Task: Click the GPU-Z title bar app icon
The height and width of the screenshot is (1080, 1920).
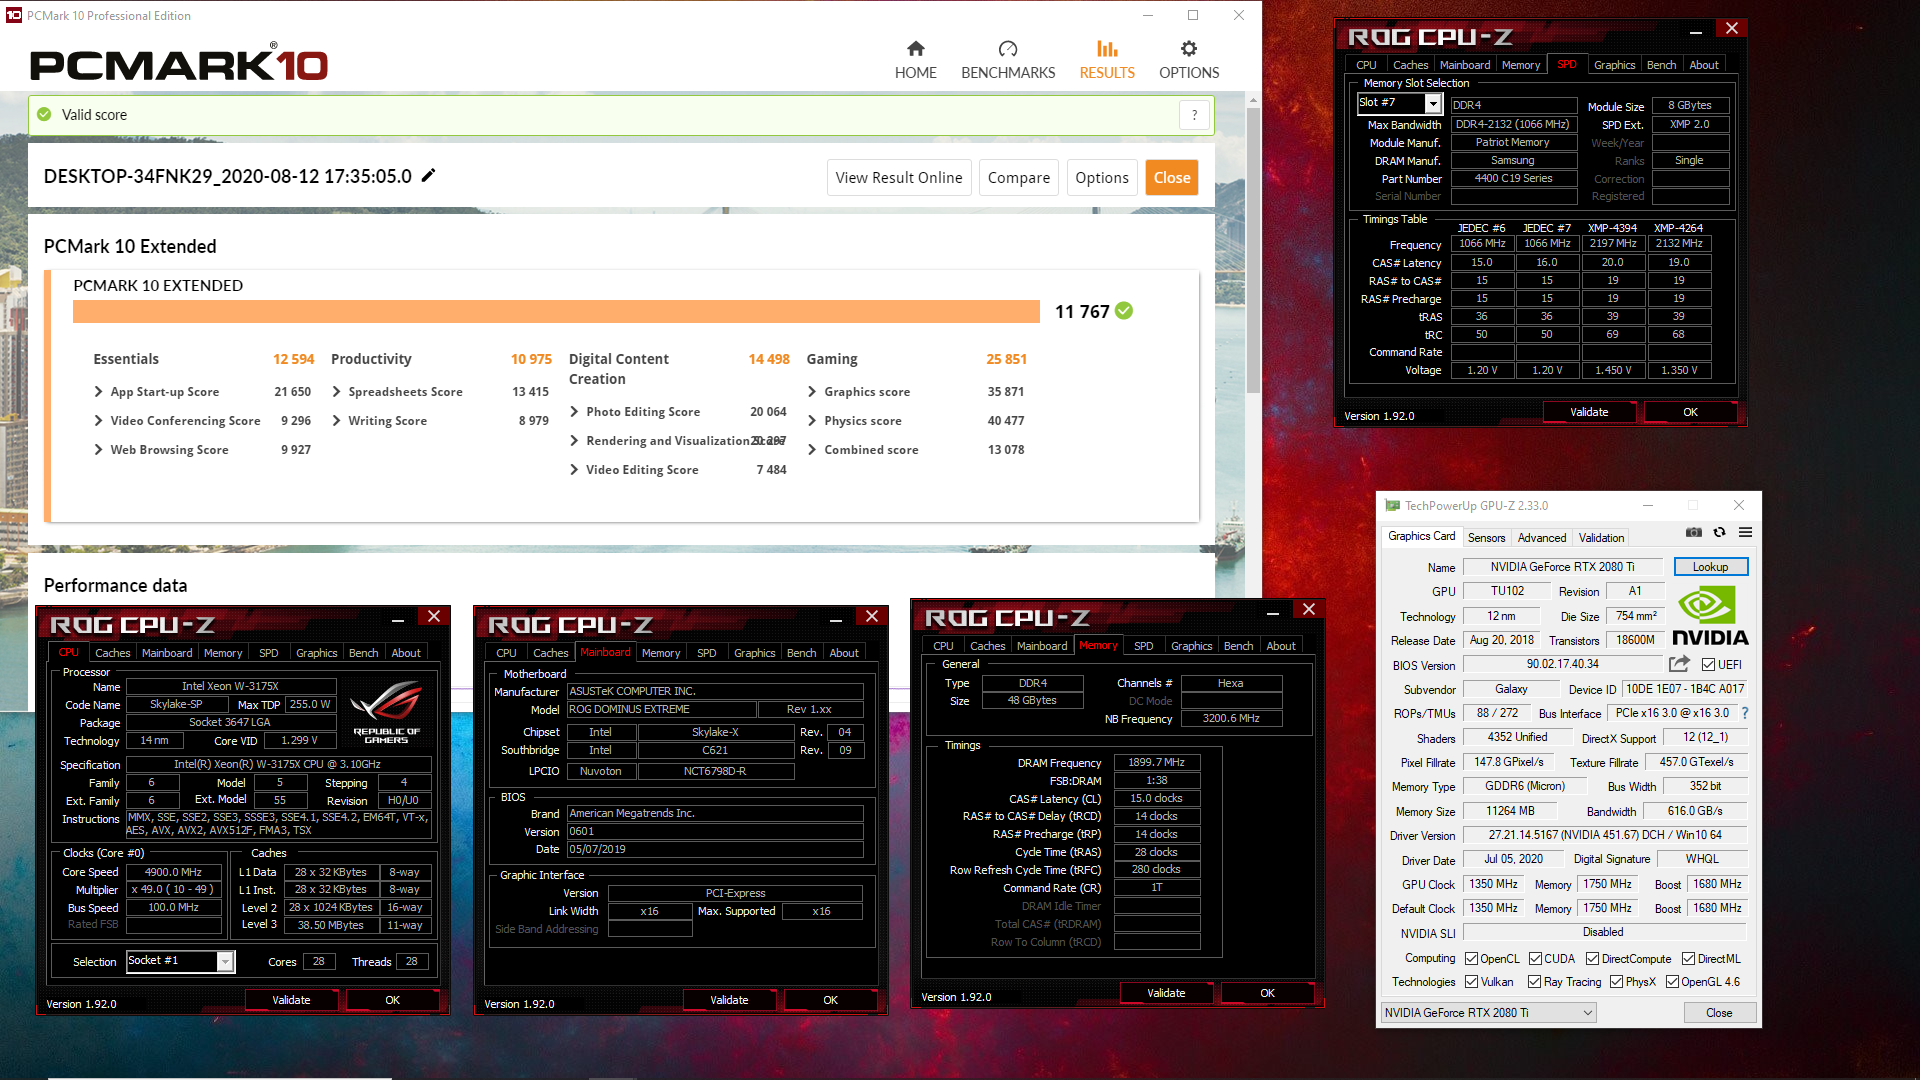Action: click(x=1392, y=505)
